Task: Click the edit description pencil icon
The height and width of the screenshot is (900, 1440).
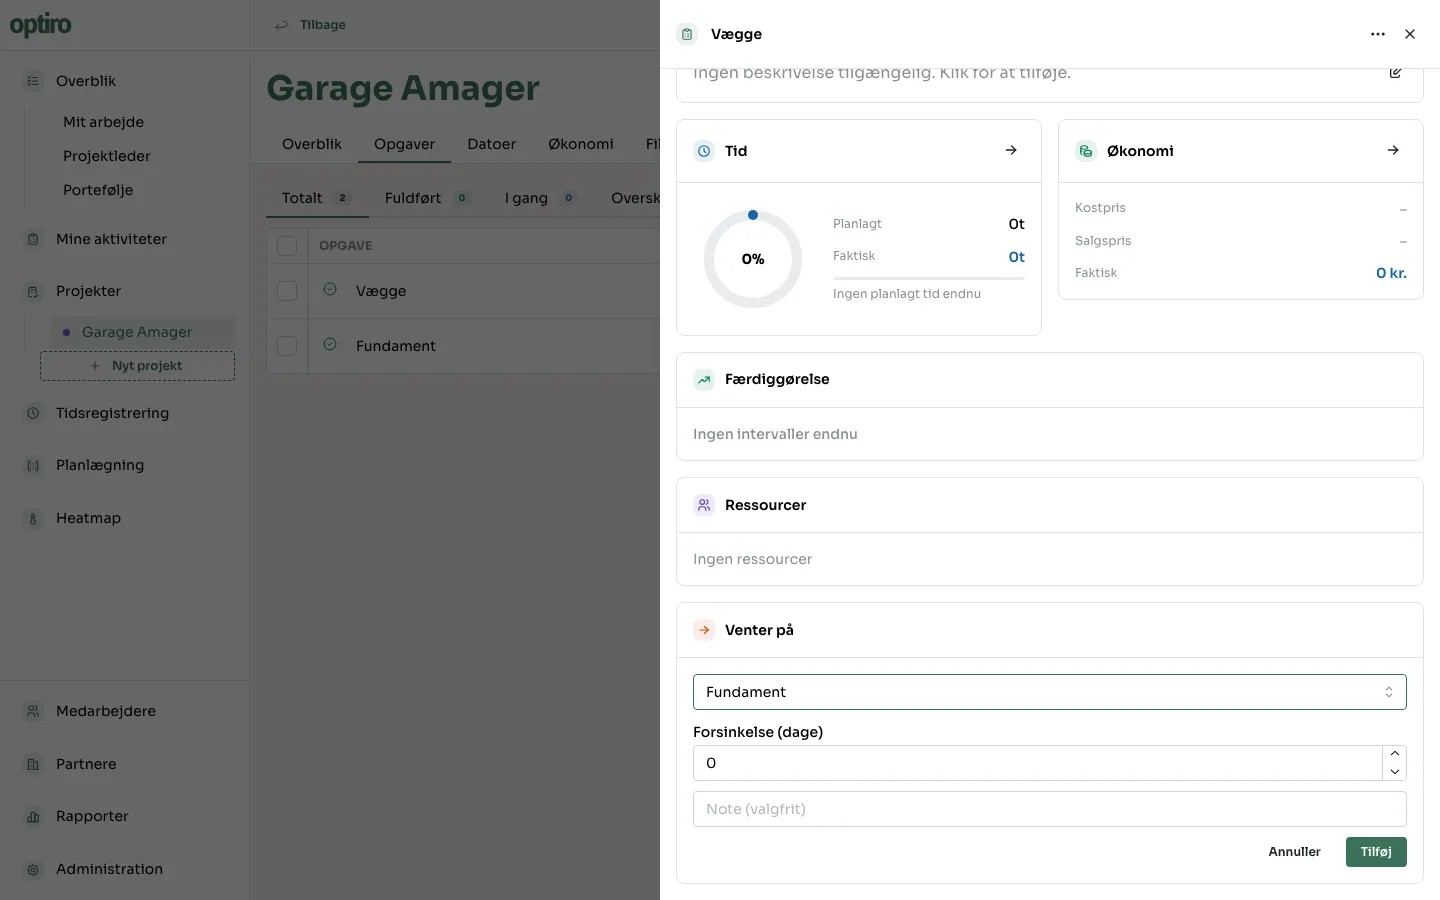Action: click(x=1395, y=72)
